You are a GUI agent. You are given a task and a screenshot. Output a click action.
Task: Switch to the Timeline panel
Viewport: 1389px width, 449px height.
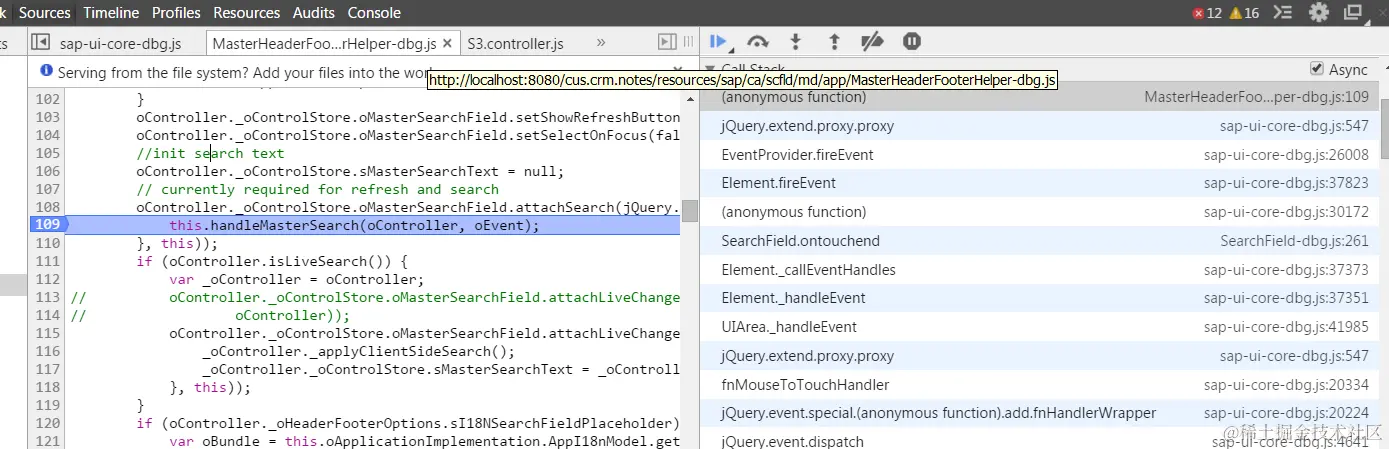tap(111, 13)
